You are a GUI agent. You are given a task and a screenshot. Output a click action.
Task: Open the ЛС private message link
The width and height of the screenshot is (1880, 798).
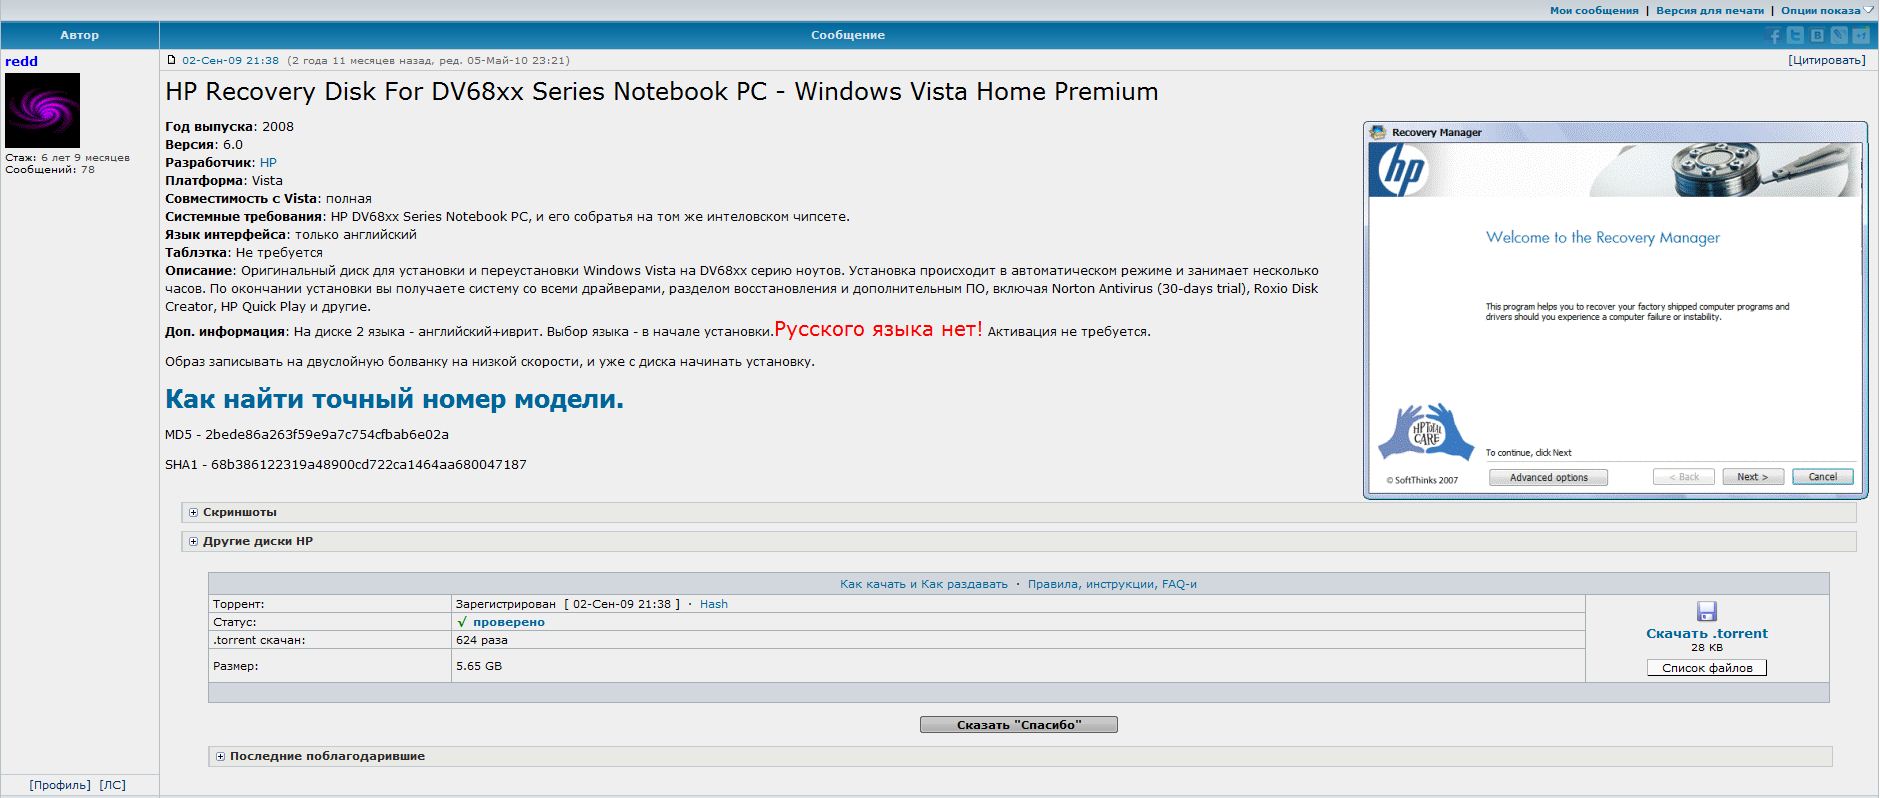point(113,785)
